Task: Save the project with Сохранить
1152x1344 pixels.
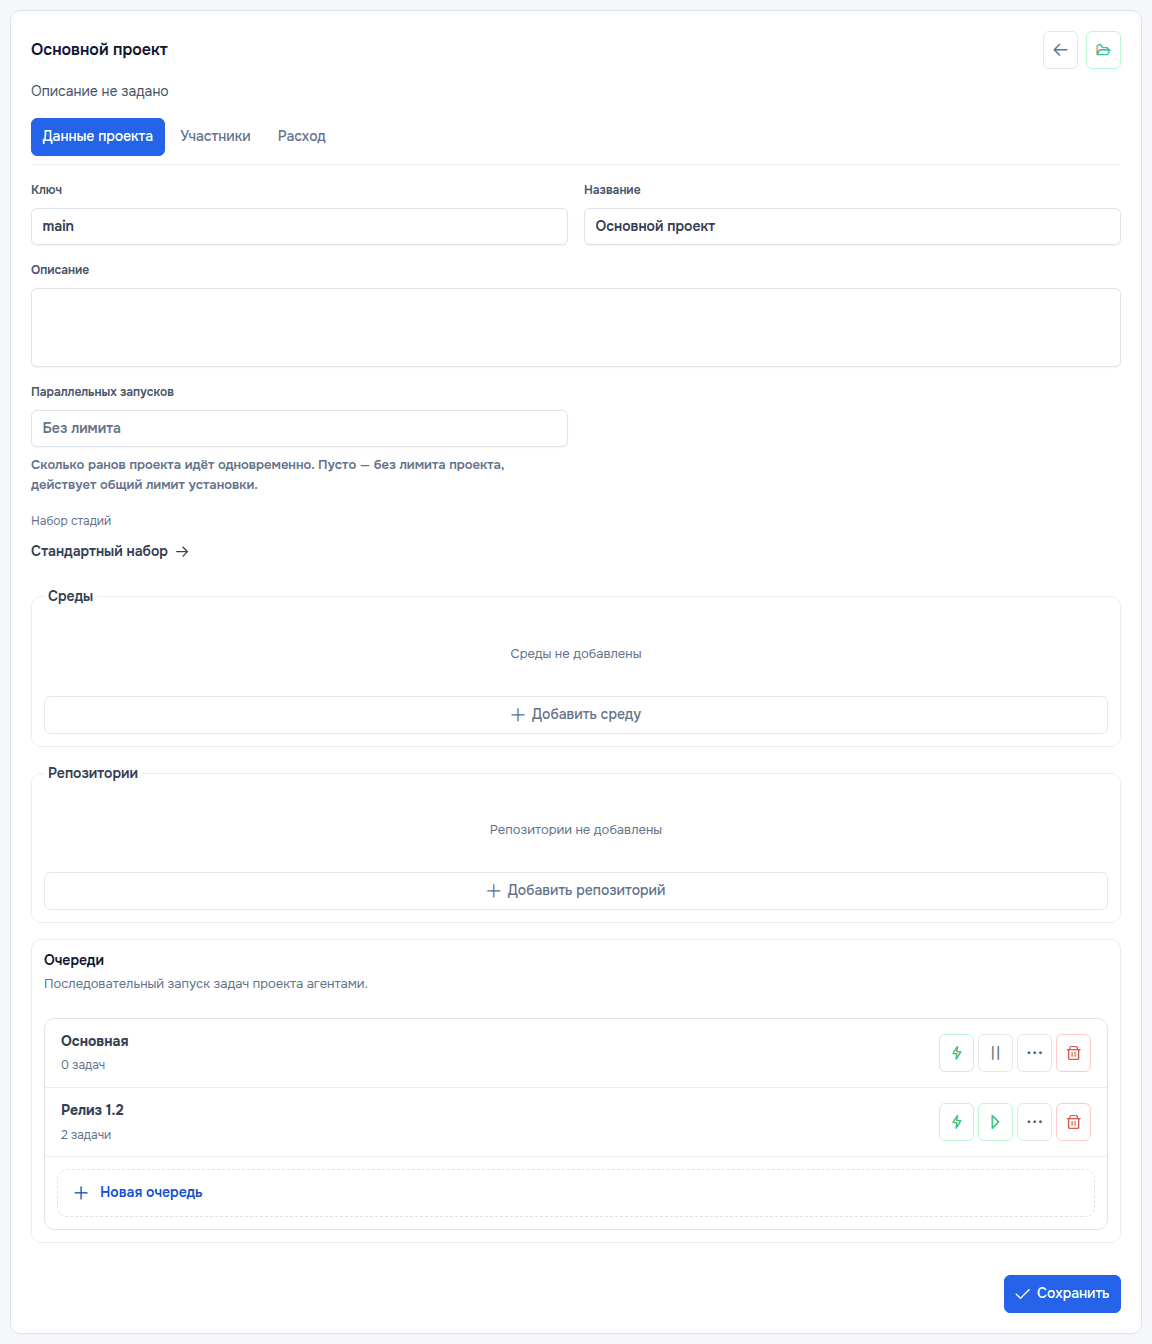Action: [x=1062, y=1294]
